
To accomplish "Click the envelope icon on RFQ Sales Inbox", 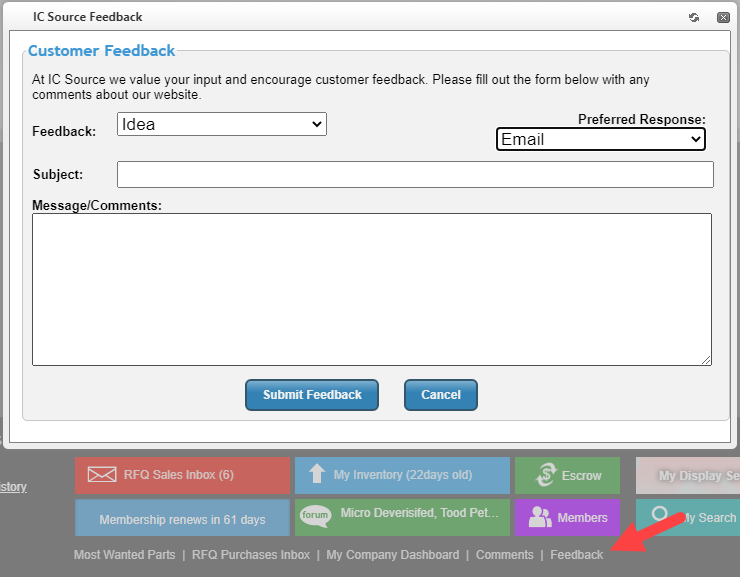I will (x=102, y=475).
